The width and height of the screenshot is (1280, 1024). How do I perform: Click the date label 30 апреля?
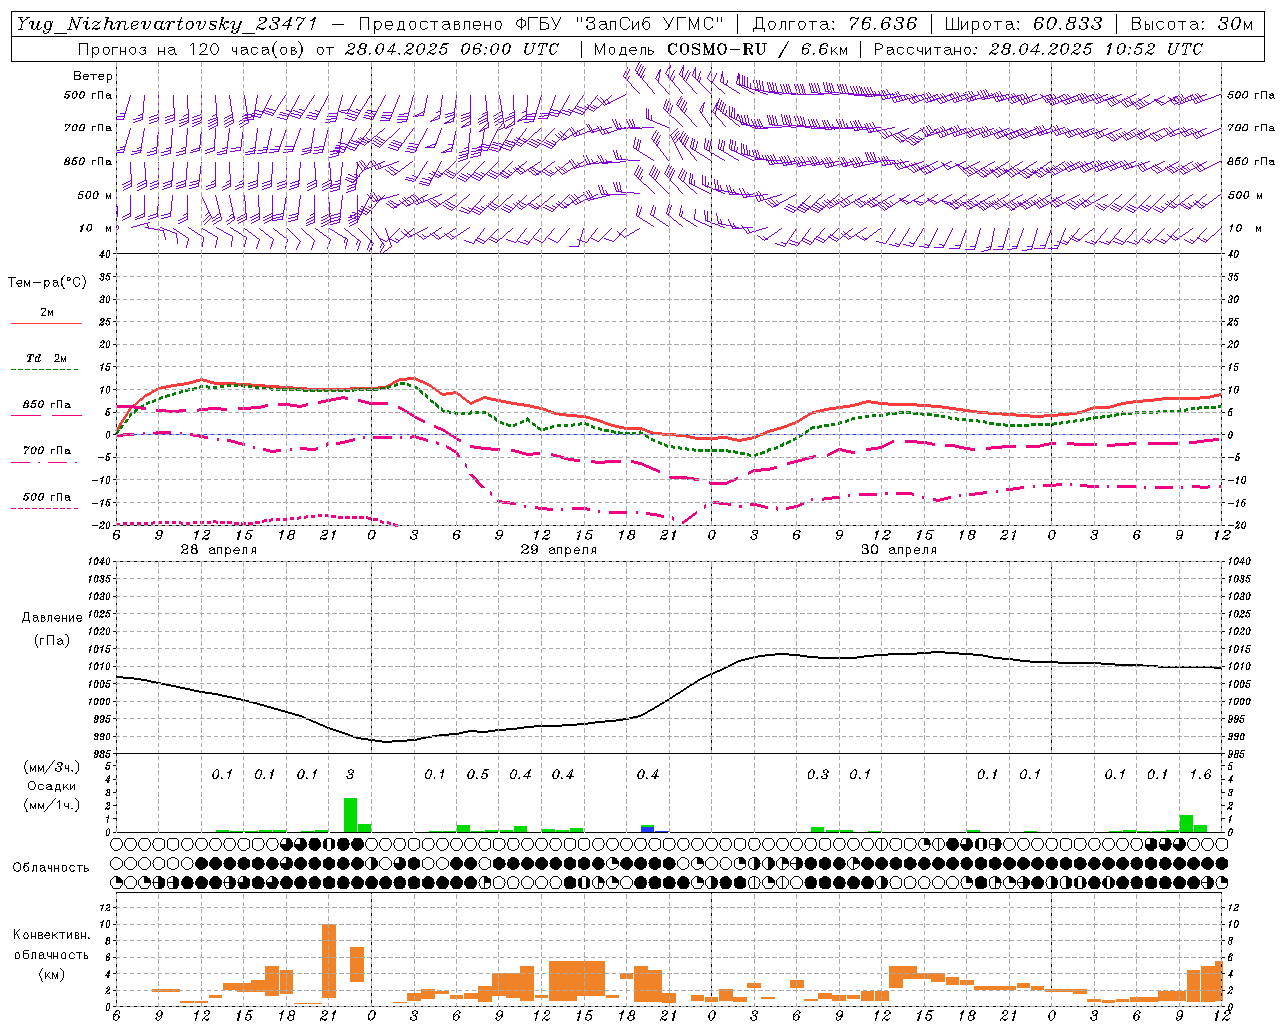tap(899, 550)
